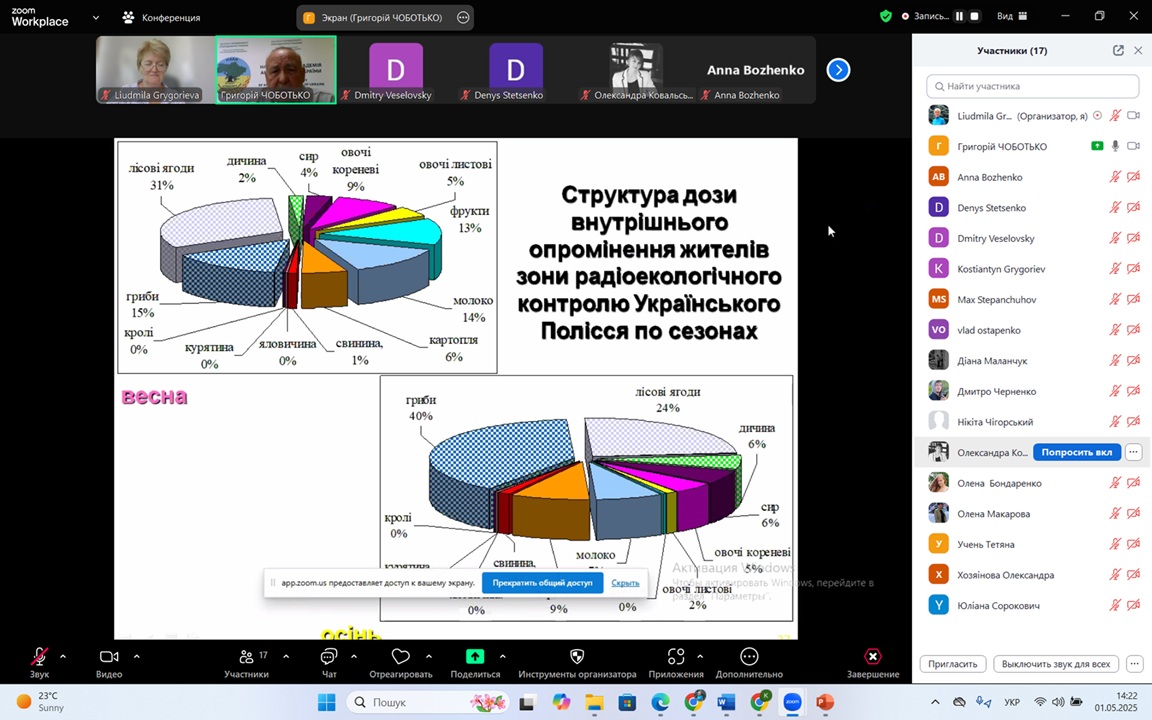Open Copilot from taskbar
The height and width of the screenshot is (720, 1152).
point(561,702)
